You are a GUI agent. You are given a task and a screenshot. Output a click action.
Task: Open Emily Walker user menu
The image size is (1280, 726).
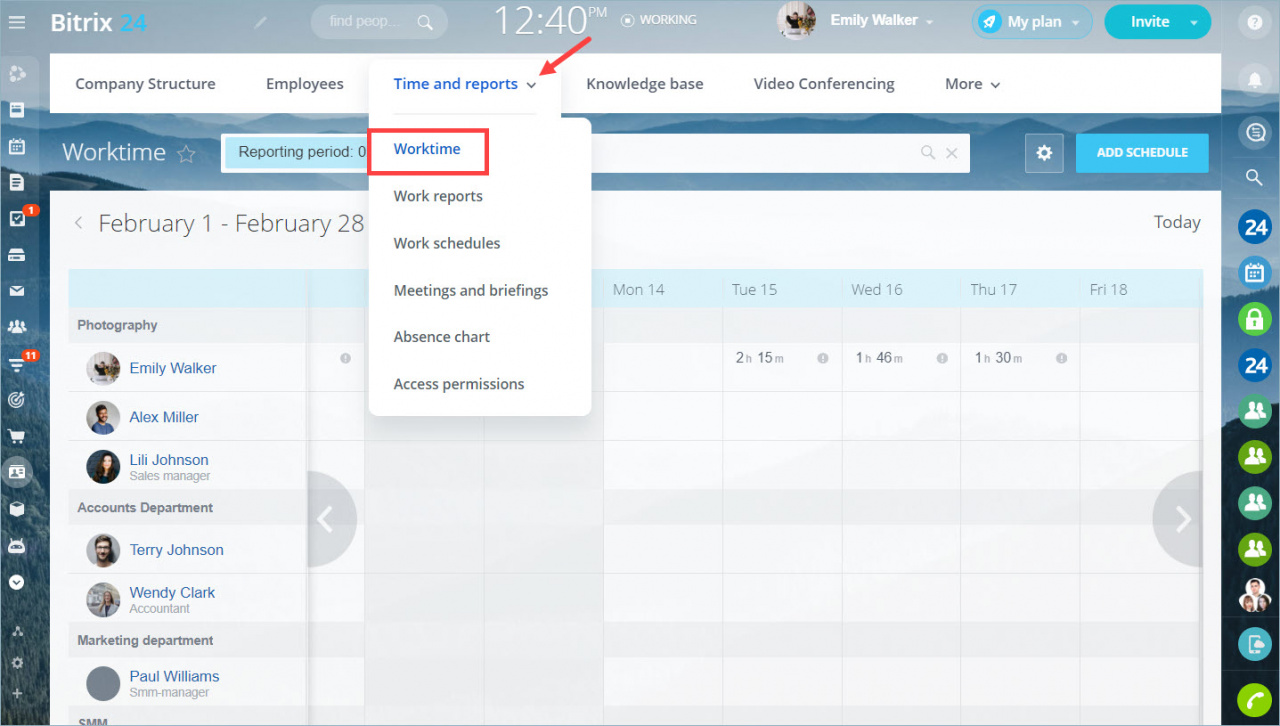(x=882, y=21)
